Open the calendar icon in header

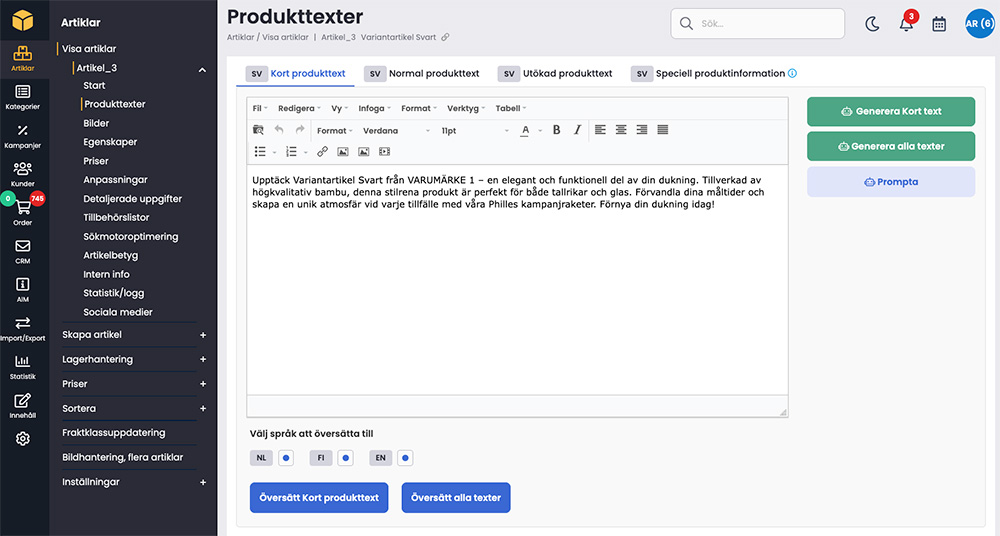pos(939,24)
